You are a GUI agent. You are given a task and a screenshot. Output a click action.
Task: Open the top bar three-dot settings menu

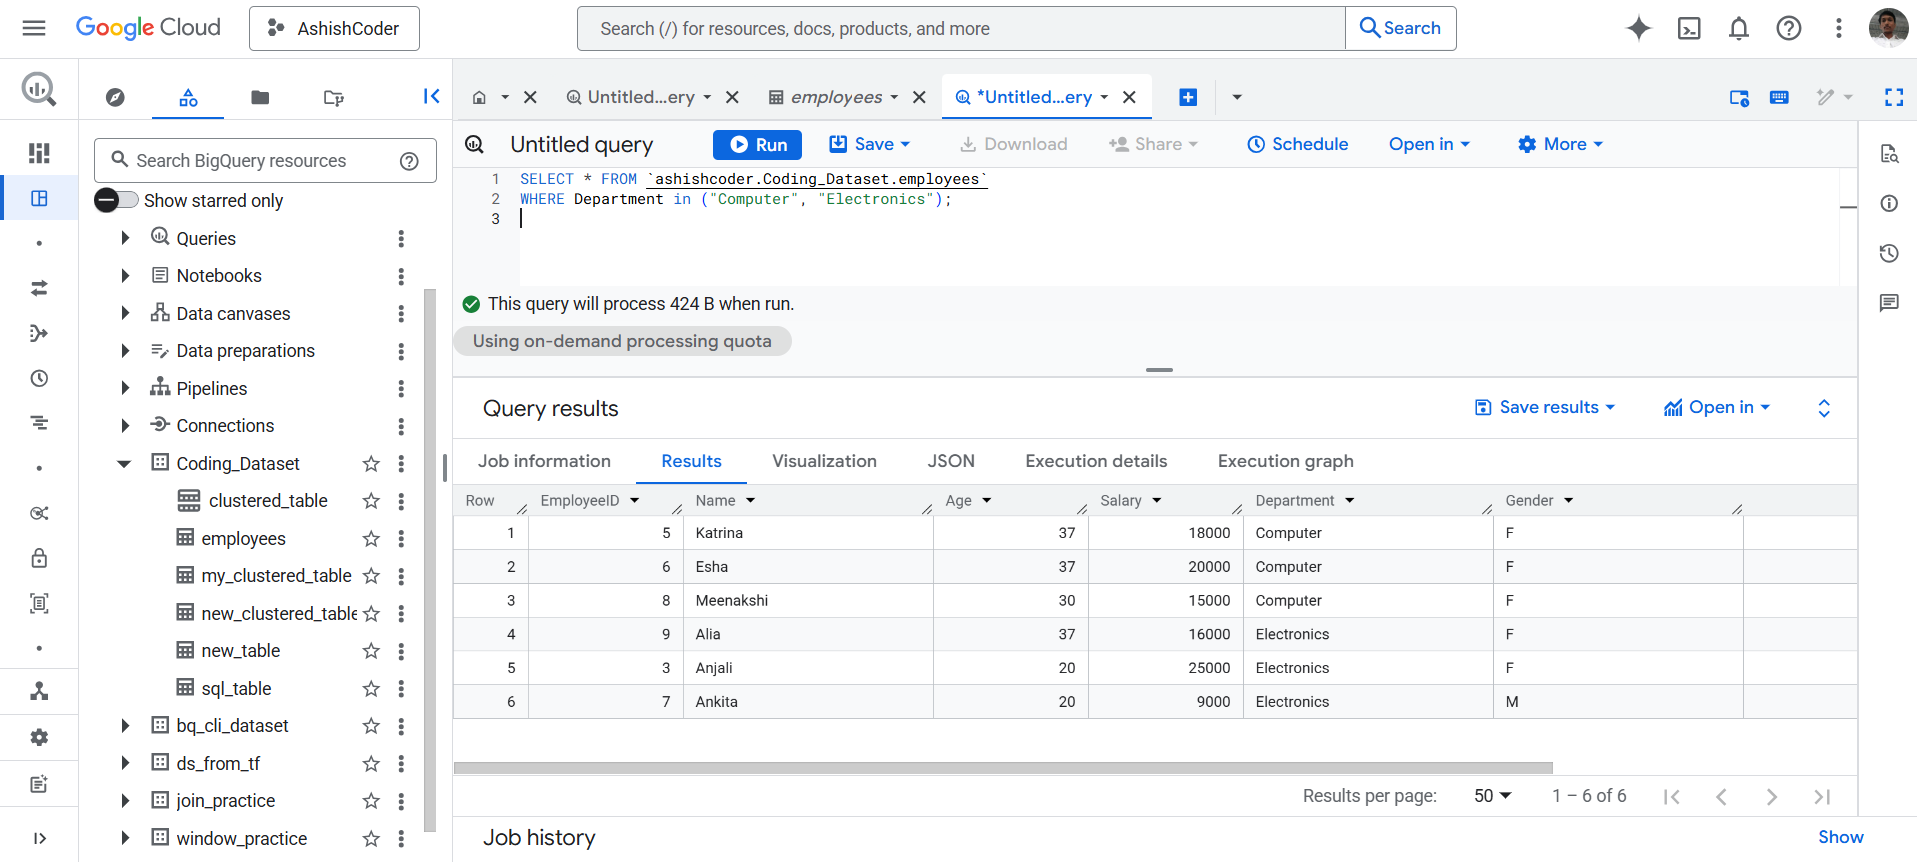coord(1838,28)
